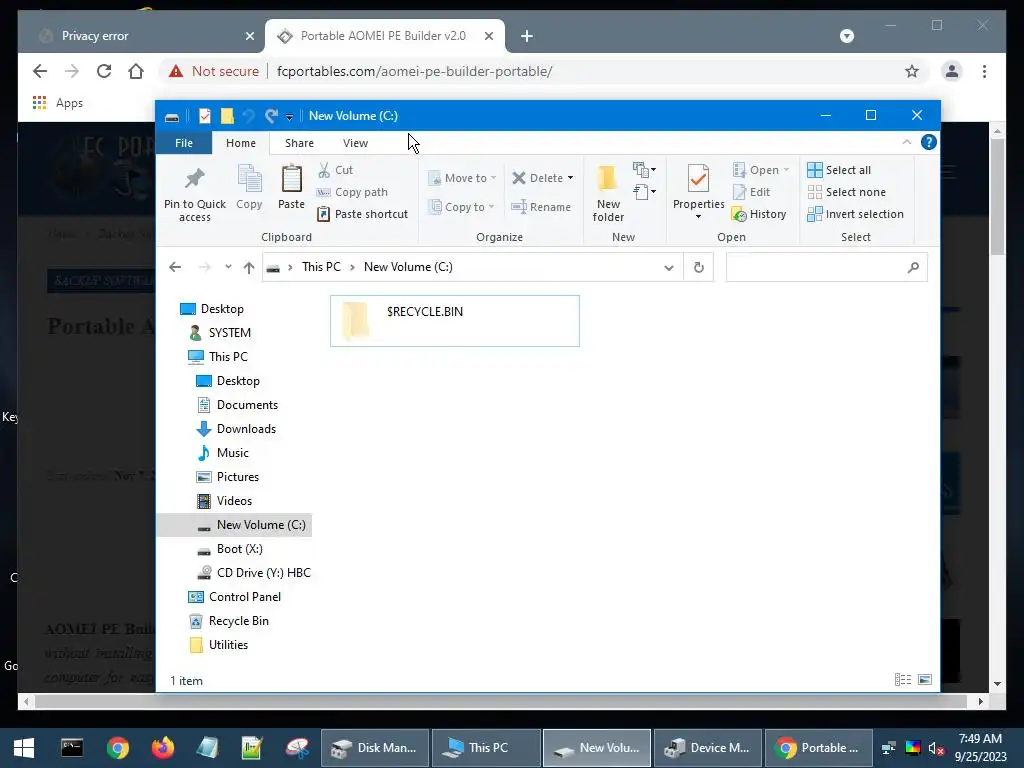Select the Cut command
1024x768 pixels.
coord(336,170)
